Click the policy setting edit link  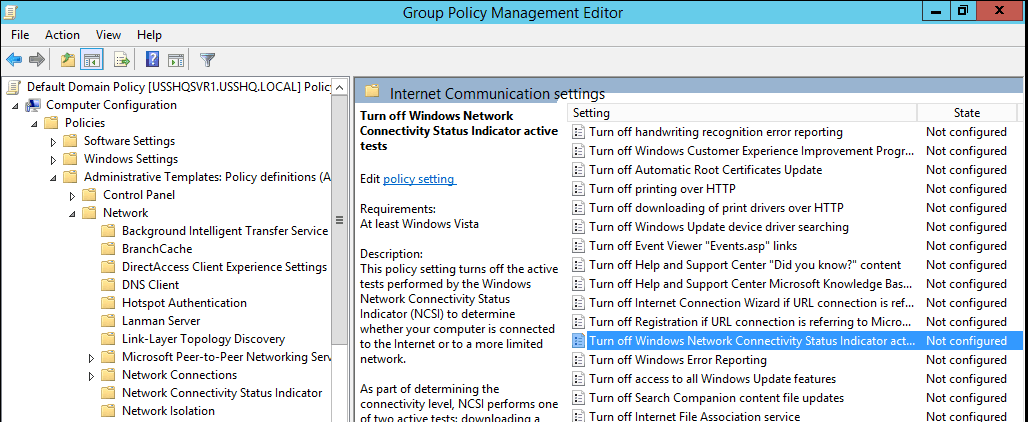tap(420, 179)
